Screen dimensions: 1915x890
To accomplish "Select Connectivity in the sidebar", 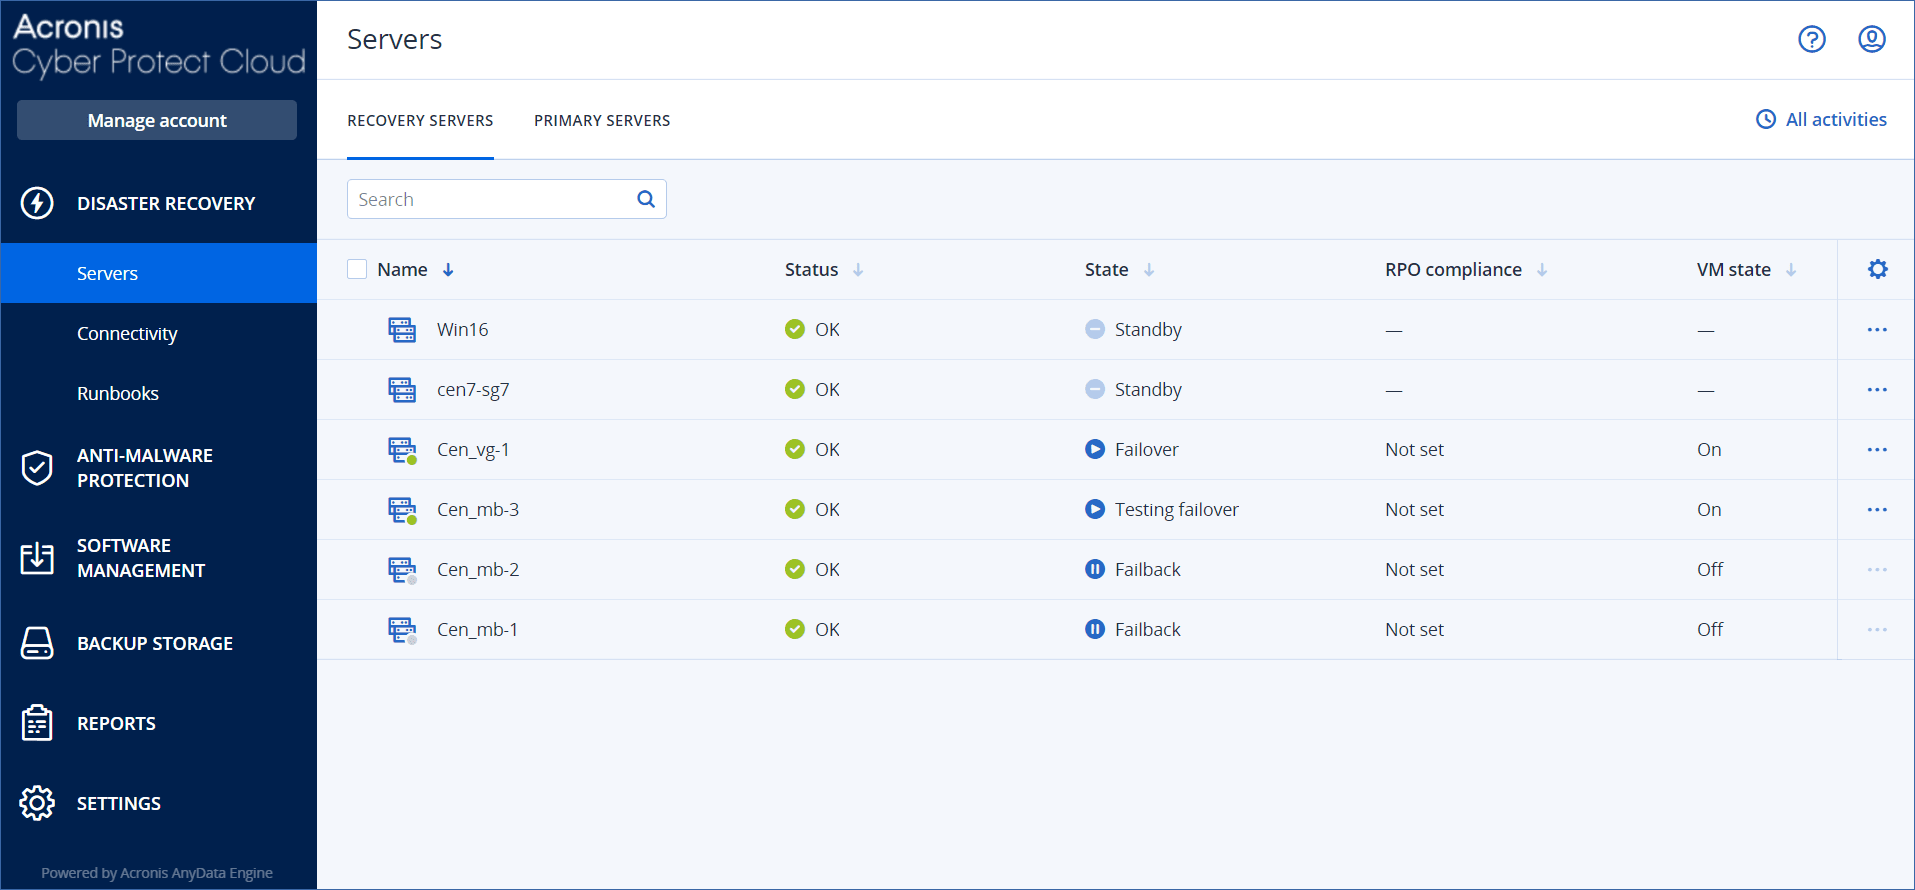I will coord(127,334).
